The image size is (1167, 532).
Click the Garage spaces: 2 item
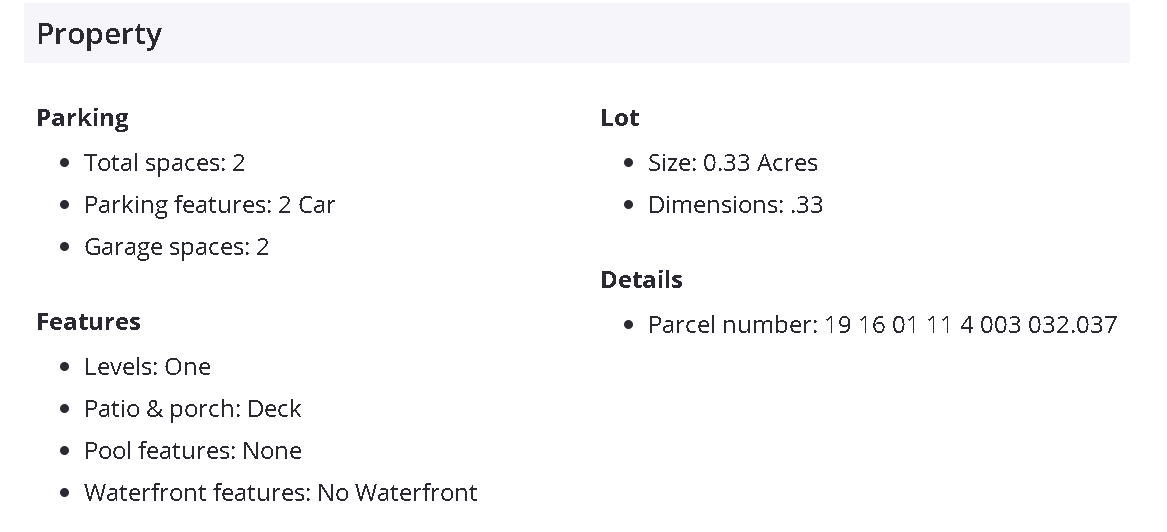176,247
